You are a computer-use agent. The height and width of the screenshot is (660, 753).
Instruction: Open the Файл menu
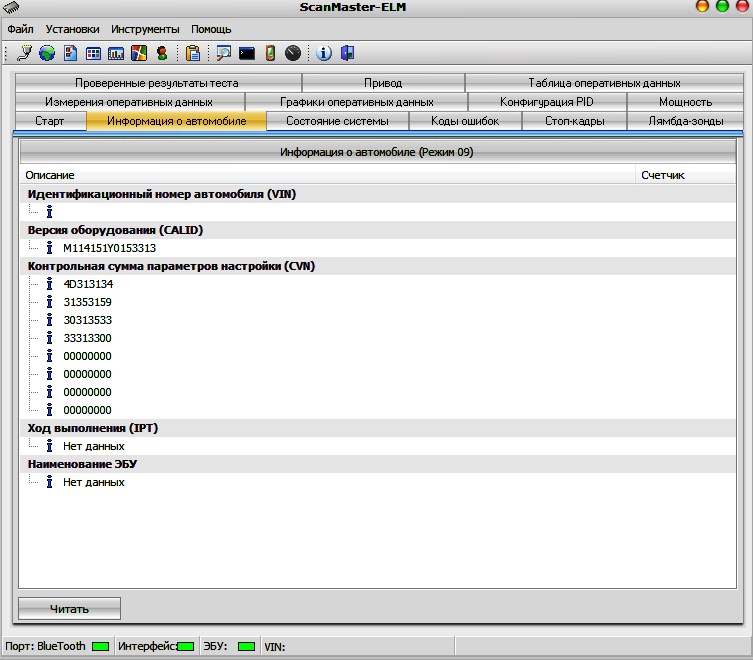click(x=20, y=29)
